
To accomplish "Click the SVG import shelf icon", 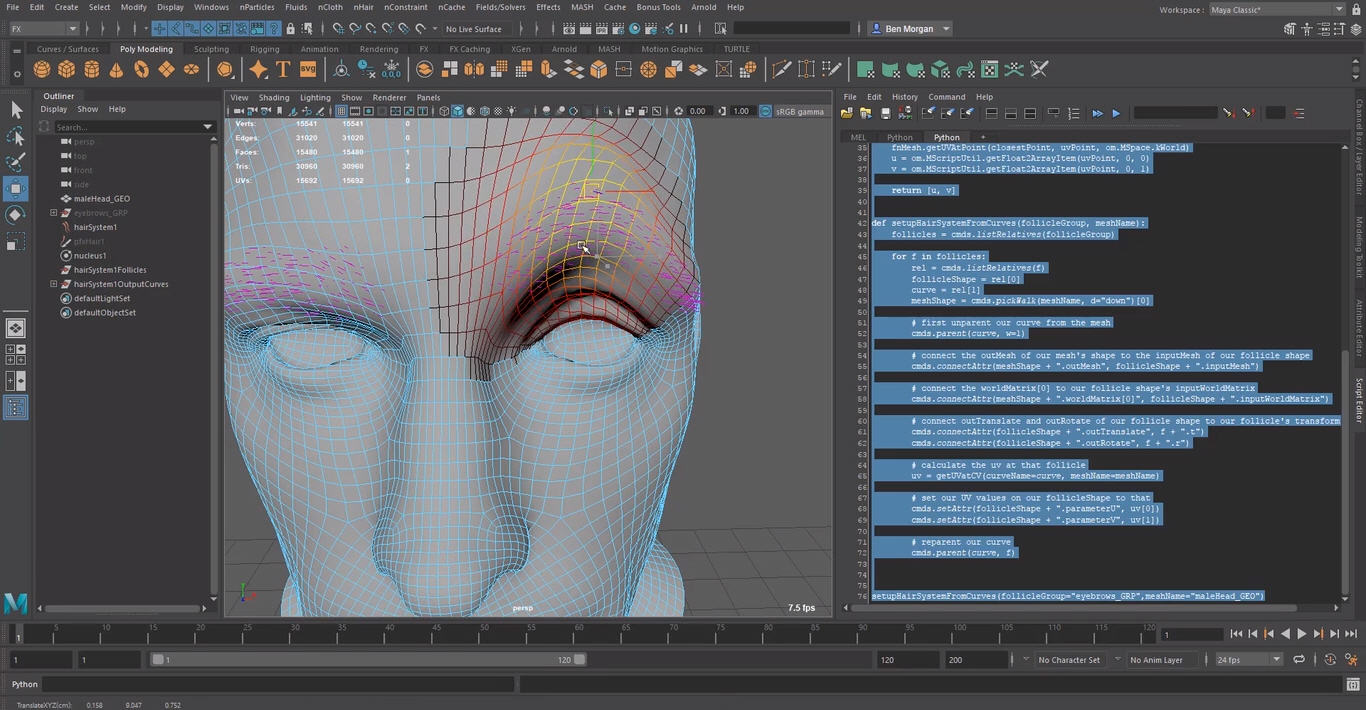I will point(308,69).
